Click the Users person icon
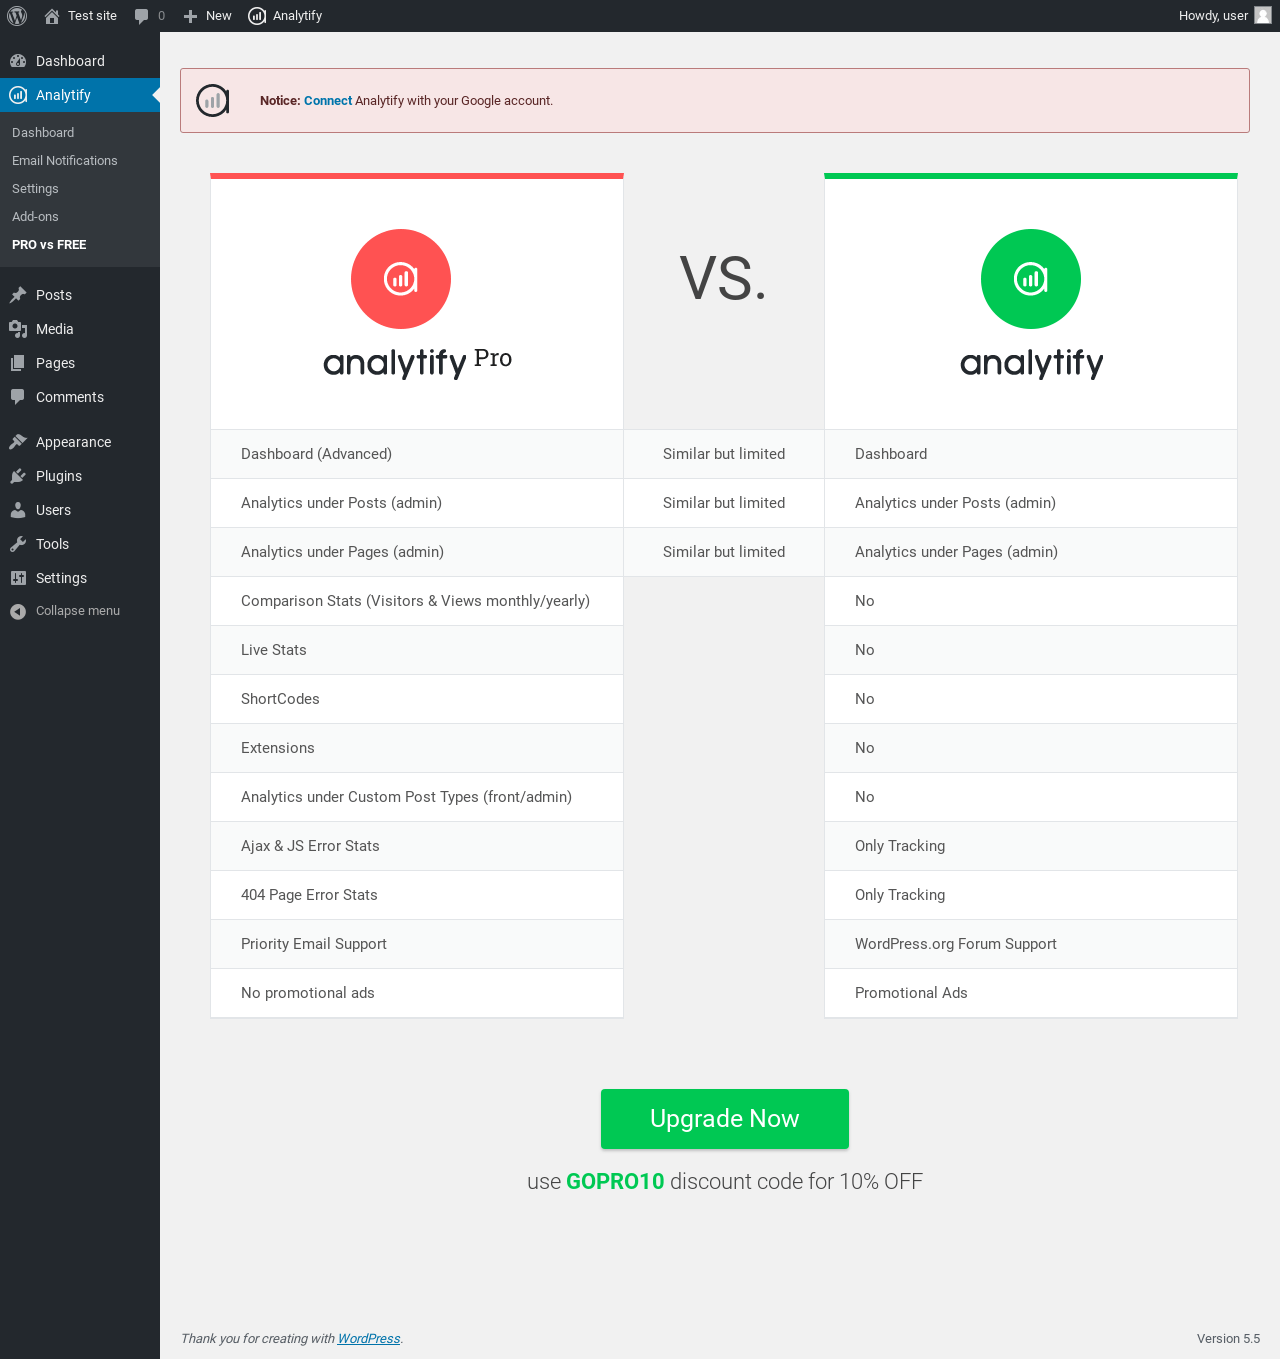 (18, 510)
